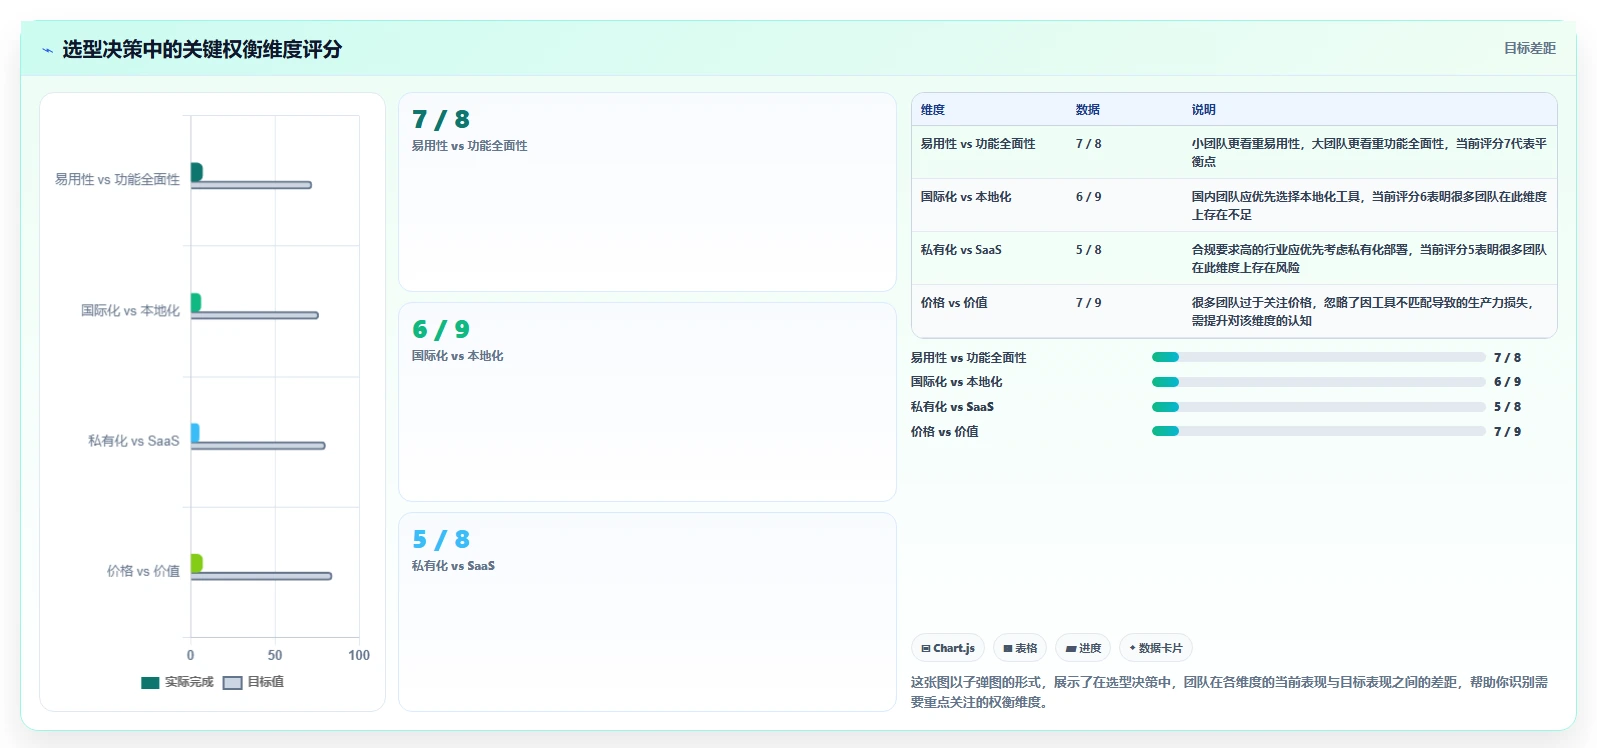Click the 进度 tag chip

click(x=1083, y=648)
